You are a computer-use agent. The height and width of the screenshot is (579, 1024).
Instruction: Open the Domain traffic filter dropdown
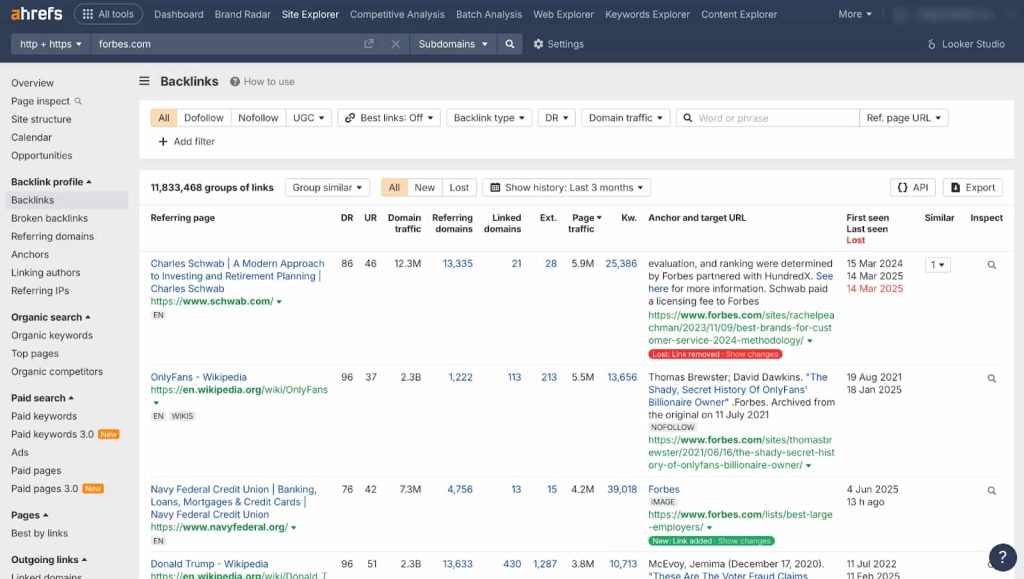[626, 117]
